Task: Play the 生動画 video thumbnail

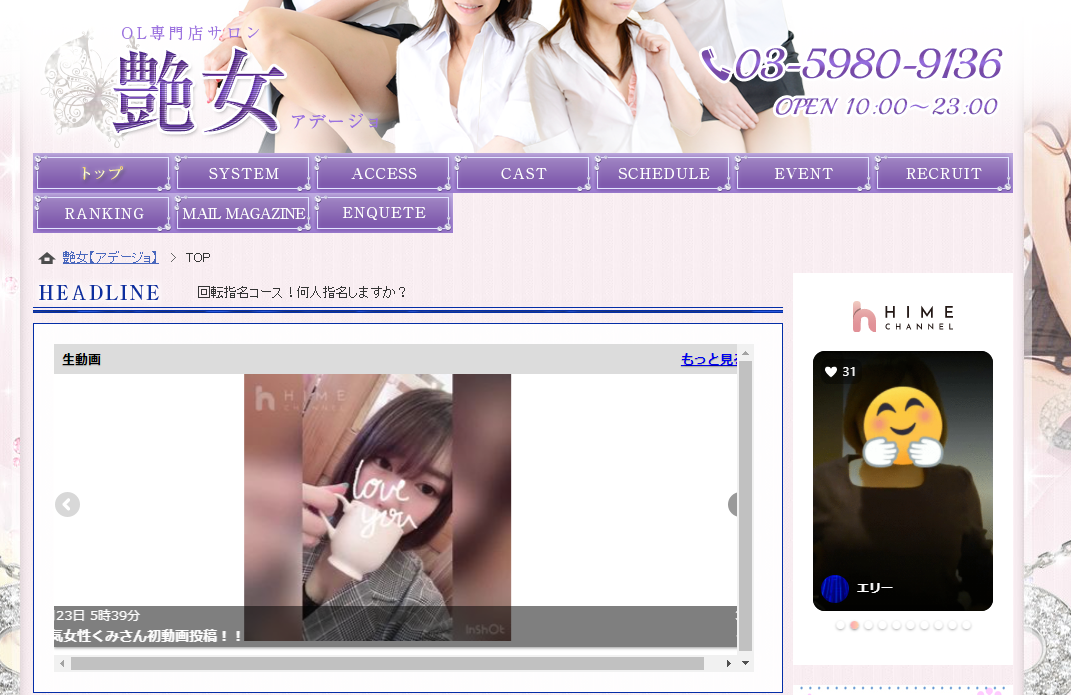Action: click(x=377, y=507)
